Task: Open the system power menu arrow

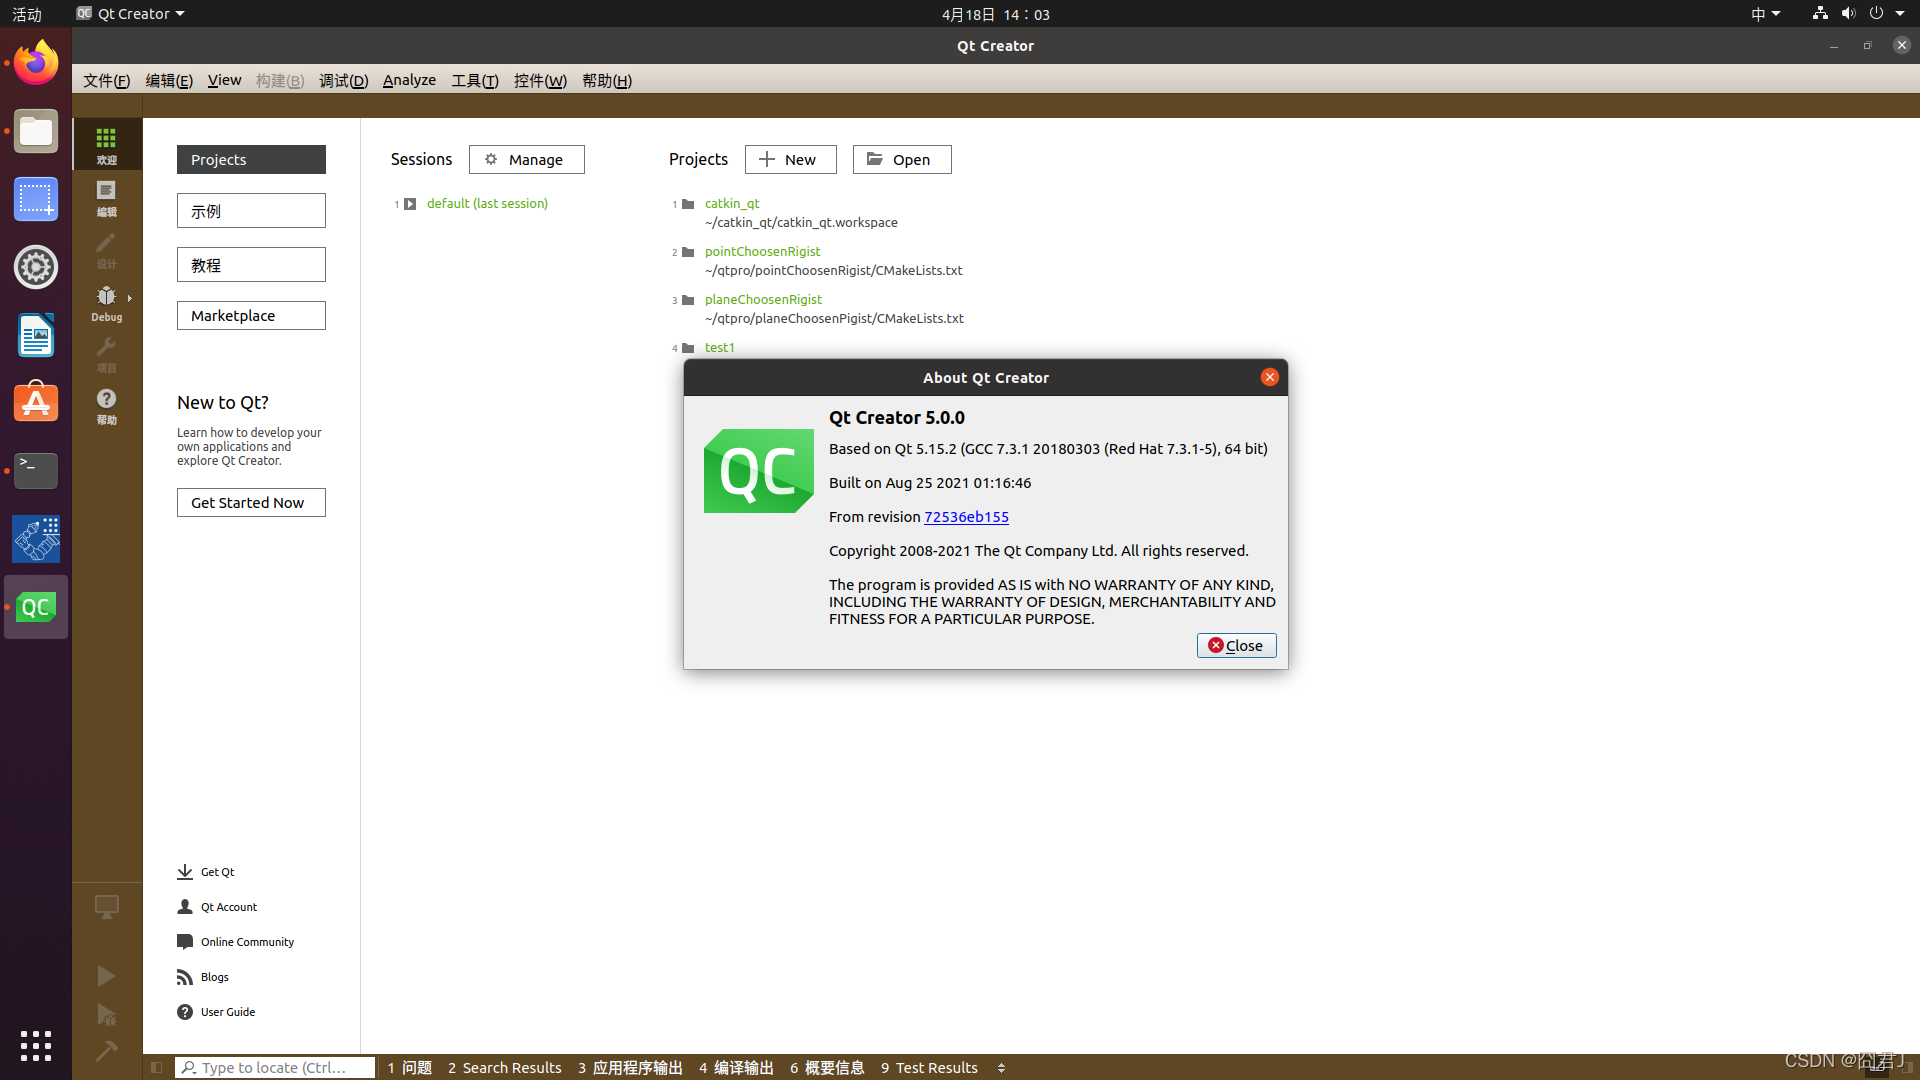Action: pos(1900,14)
